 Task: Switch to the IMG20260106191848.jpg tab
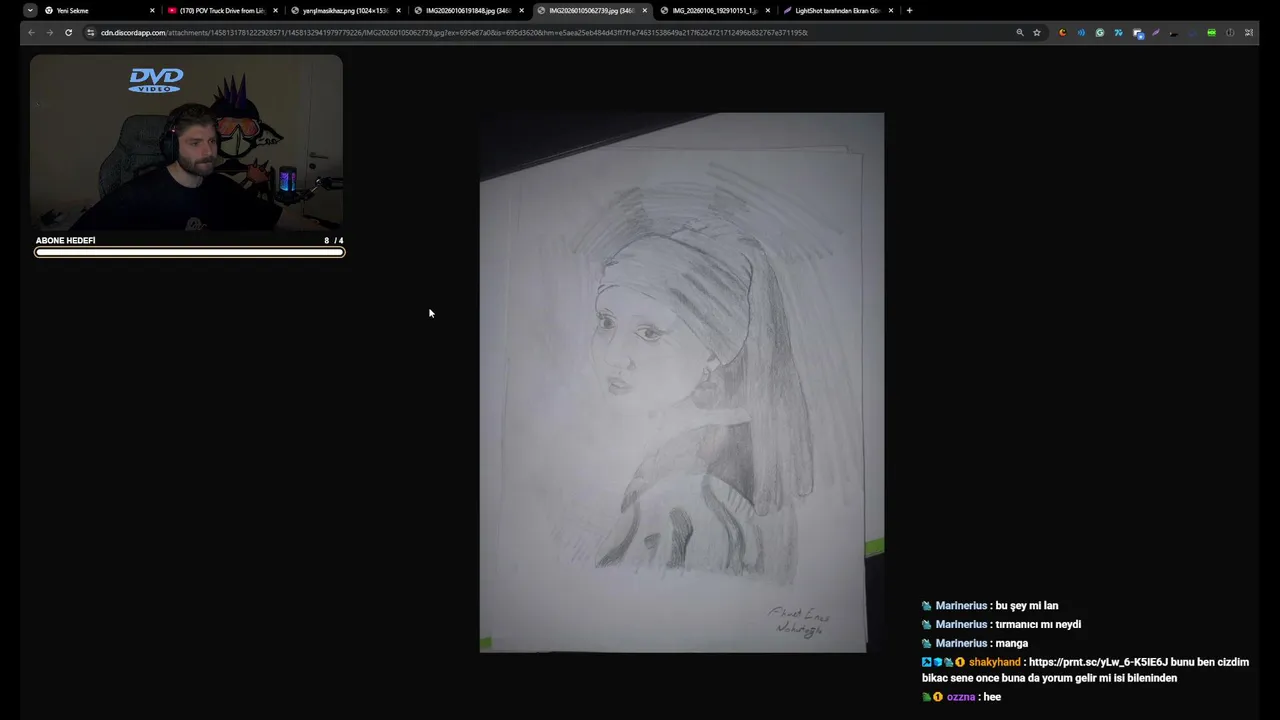point(468,10)
